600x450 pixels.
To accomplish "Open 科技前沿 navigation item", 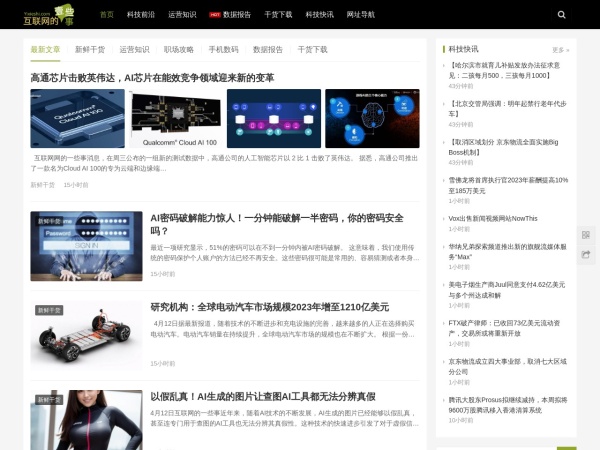I will 141,15.
